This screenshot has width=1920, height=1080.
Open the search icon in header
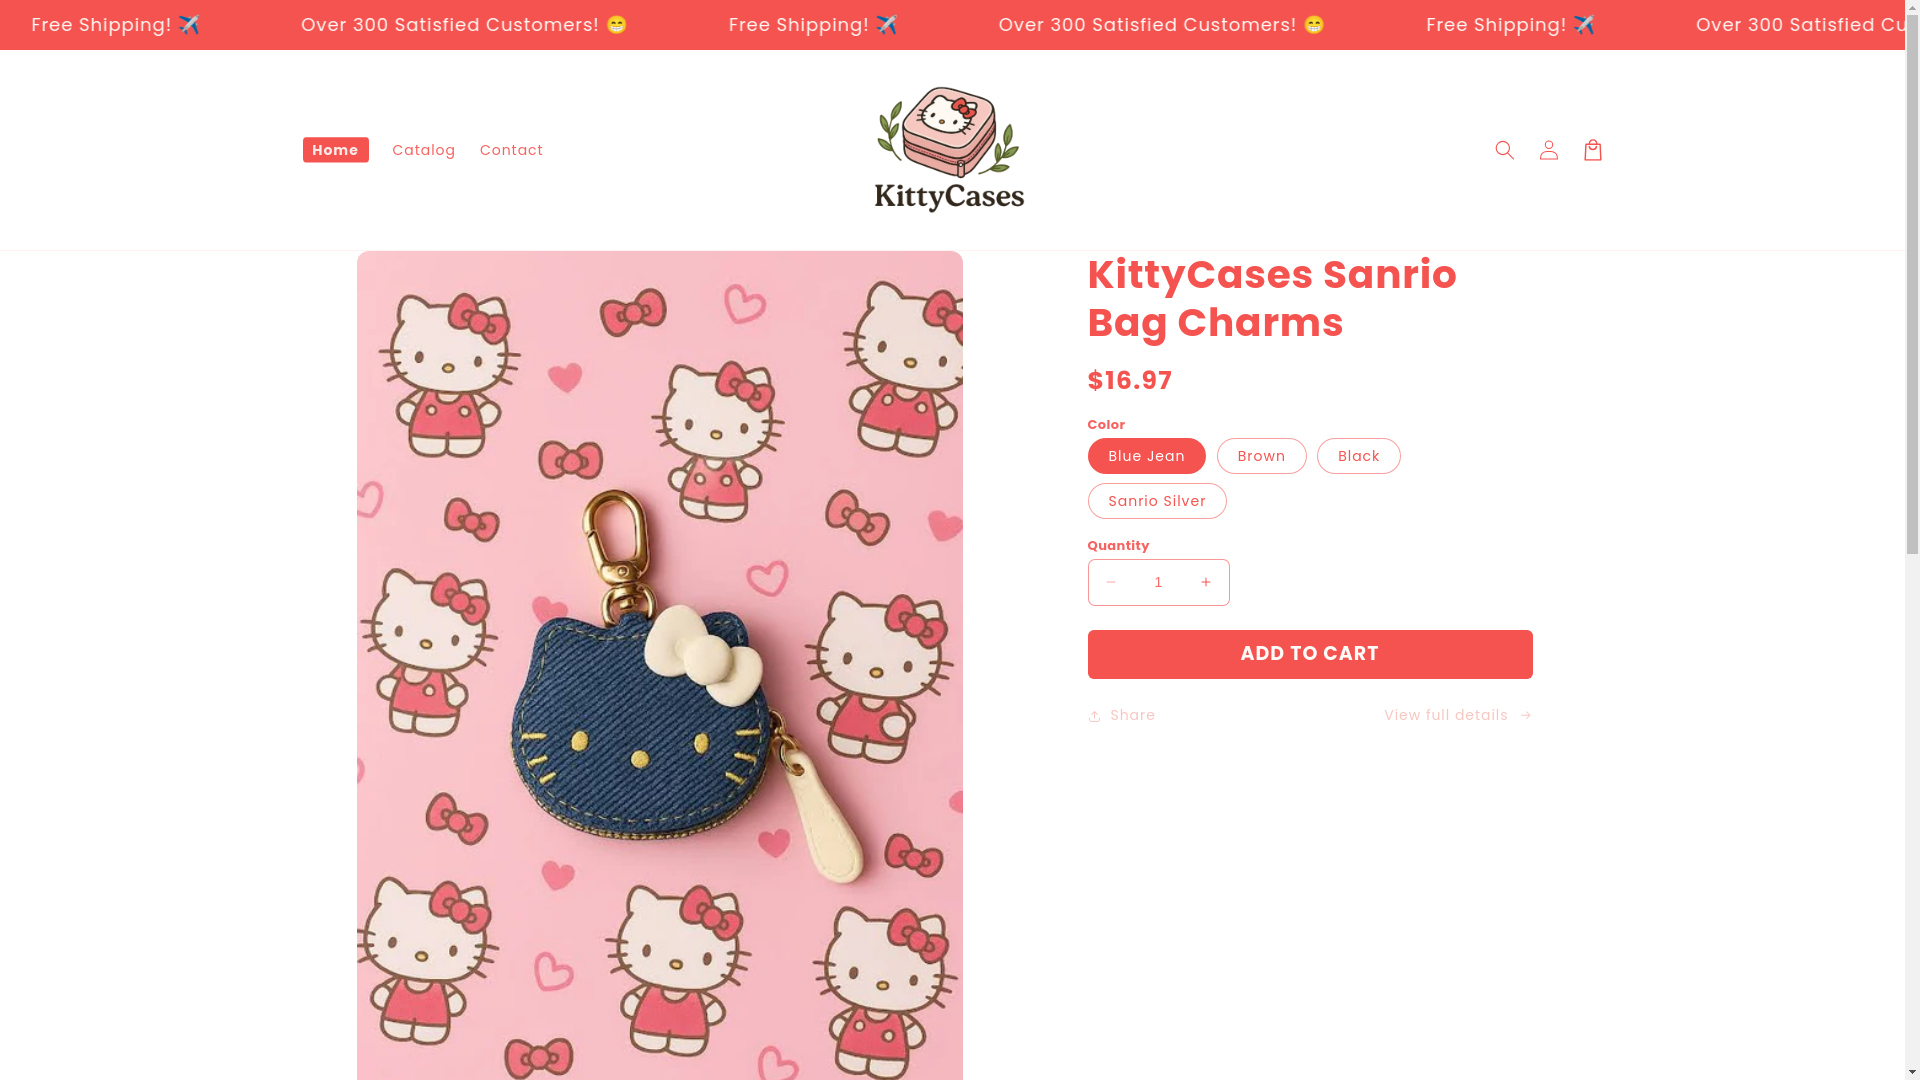point(1504,150)
